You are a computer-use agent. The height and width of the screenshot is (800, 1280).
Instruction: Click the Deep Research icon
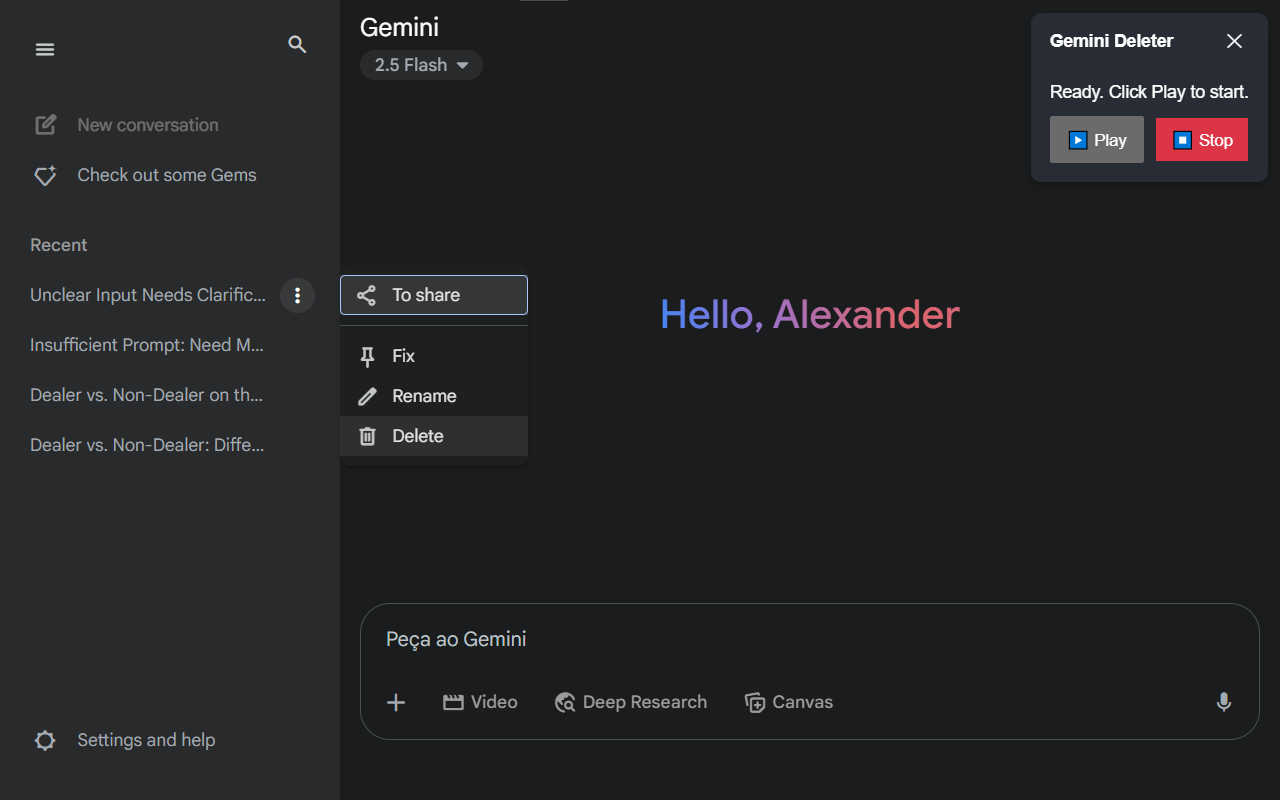click(565, 702)
